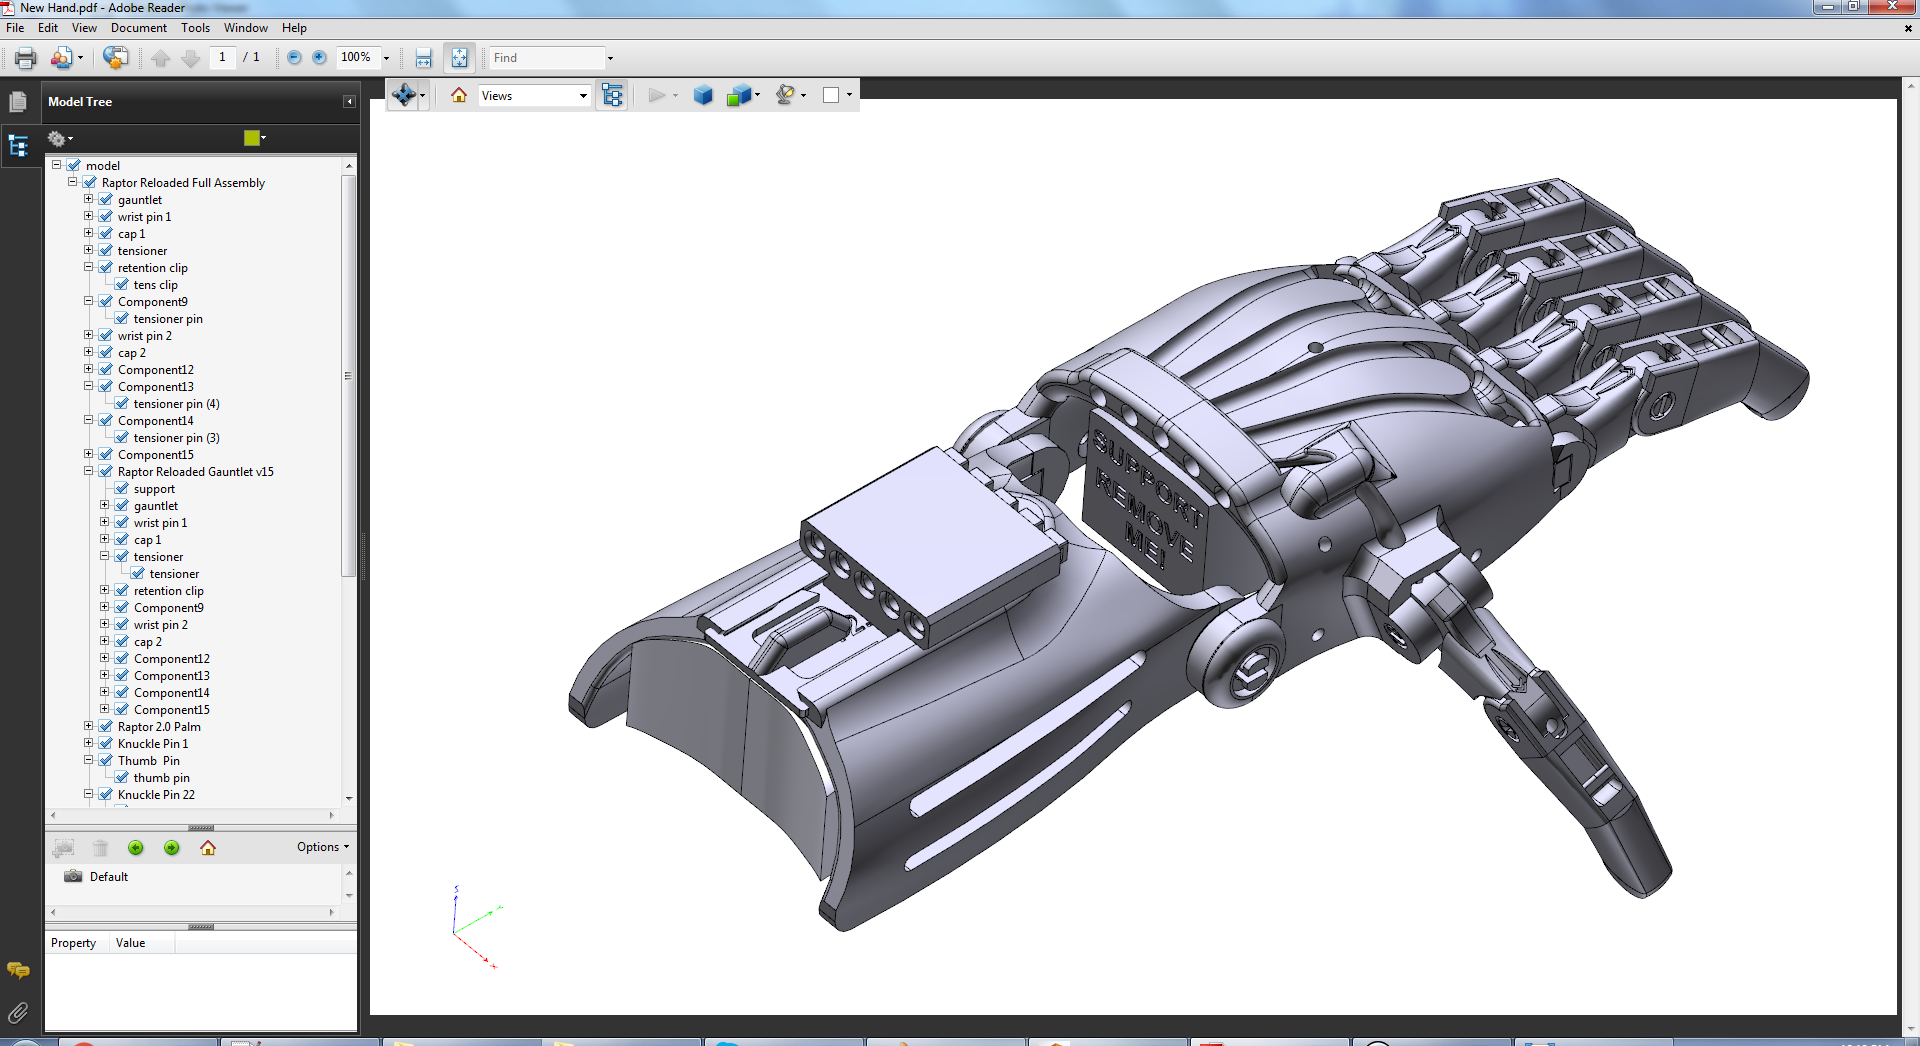Open the lighting lamp icon menu
Screen dimensions: 1920x1046
[x=786, y=95]
